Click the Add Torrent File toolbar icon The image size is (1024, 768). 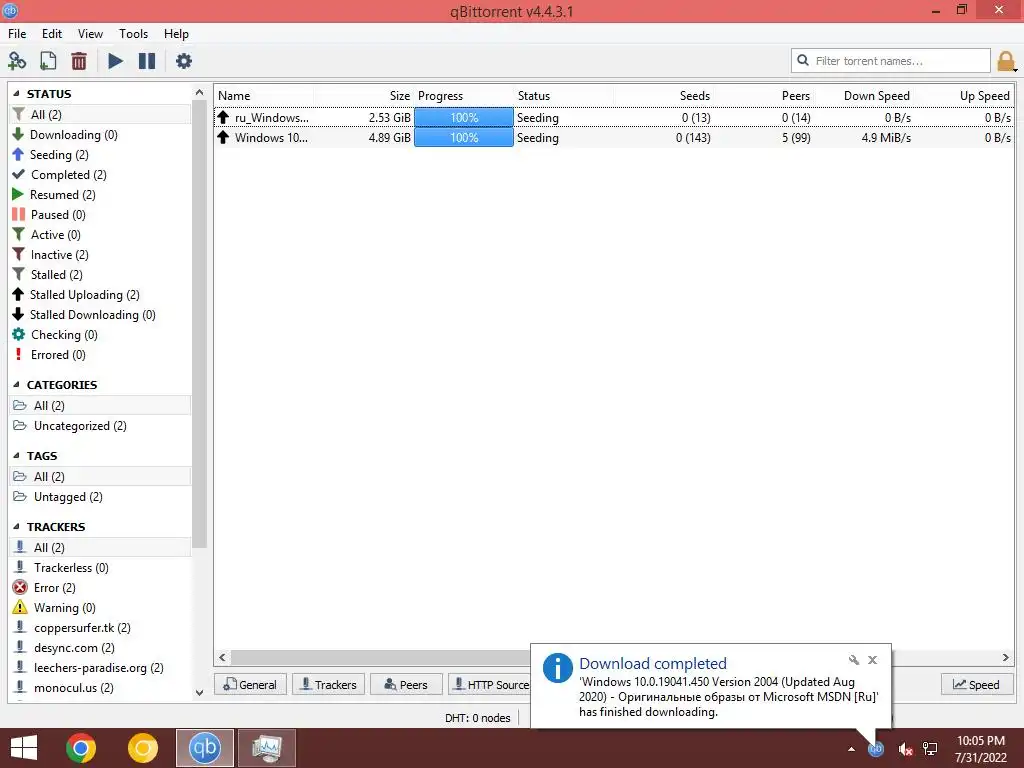48,61
